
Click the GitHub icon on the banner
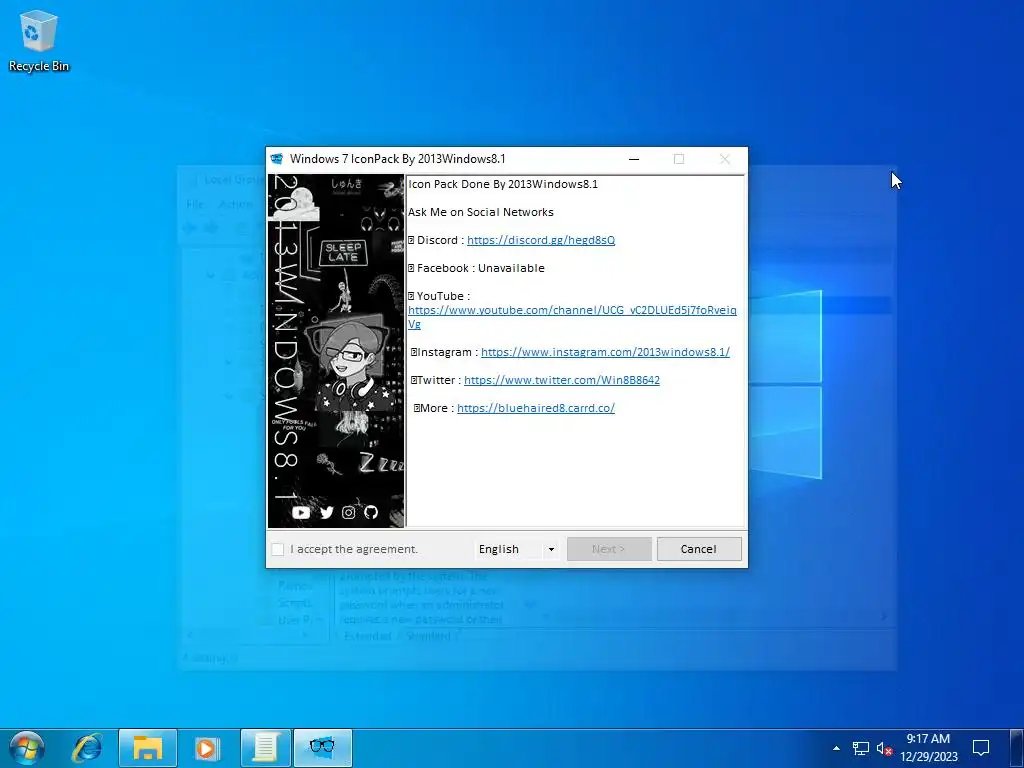[371, 513]
